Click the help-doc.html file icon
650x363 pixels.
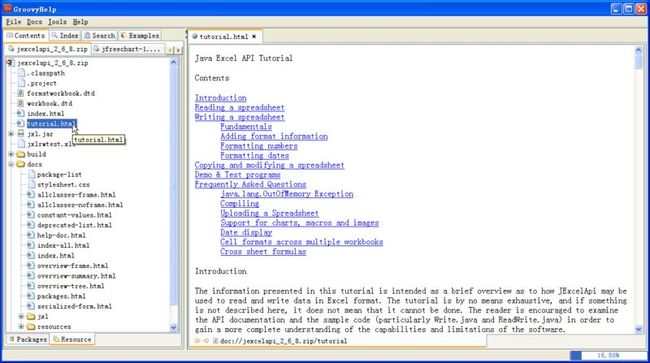point(31,235)
